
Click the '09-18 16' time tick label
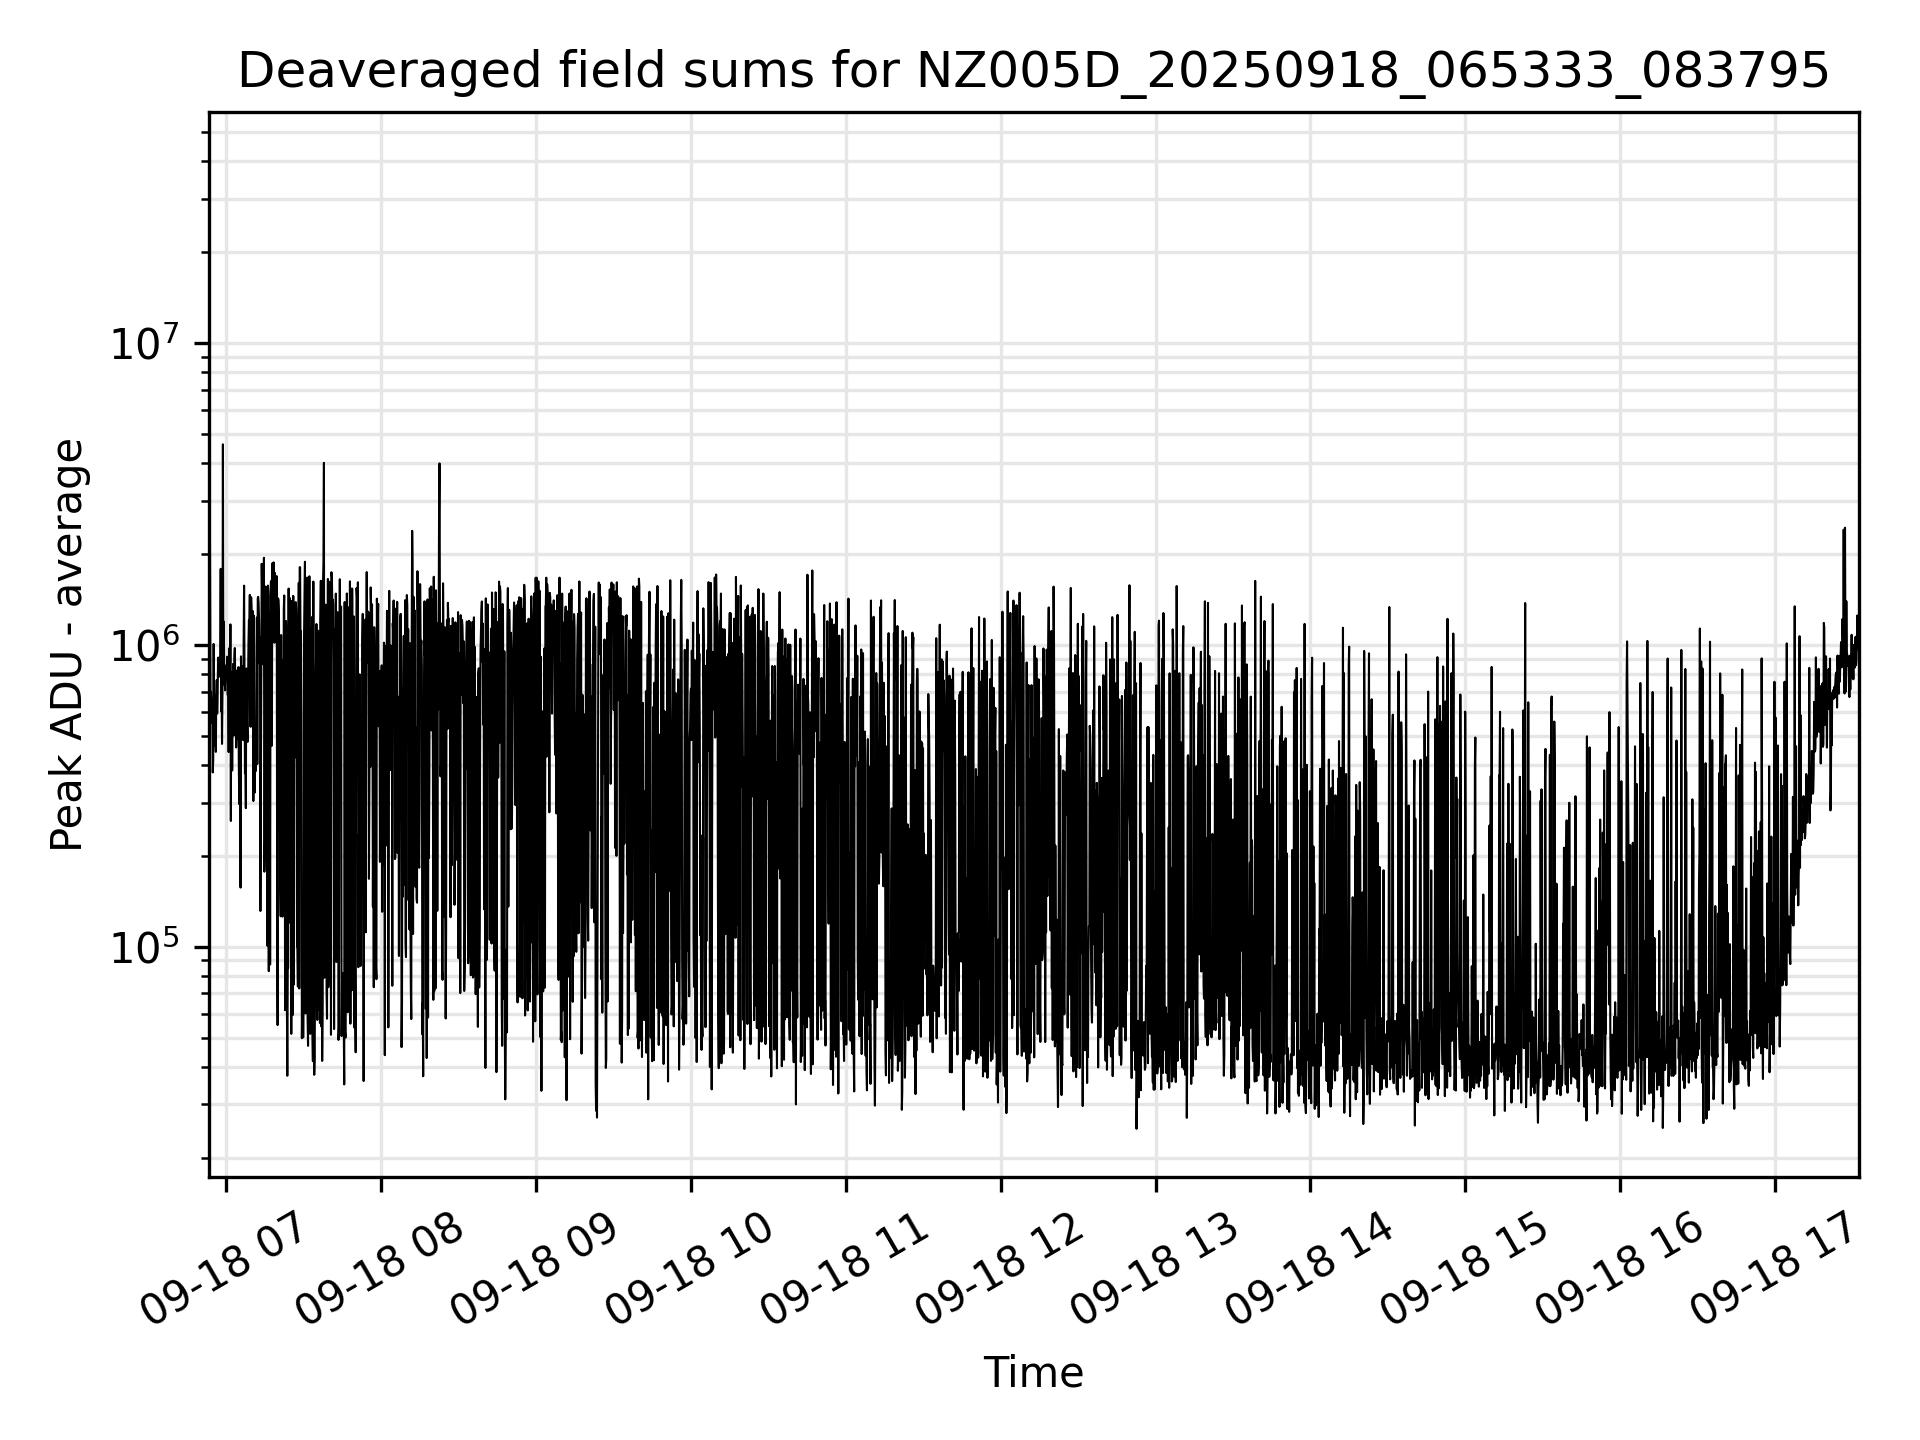[1620, 1270]
